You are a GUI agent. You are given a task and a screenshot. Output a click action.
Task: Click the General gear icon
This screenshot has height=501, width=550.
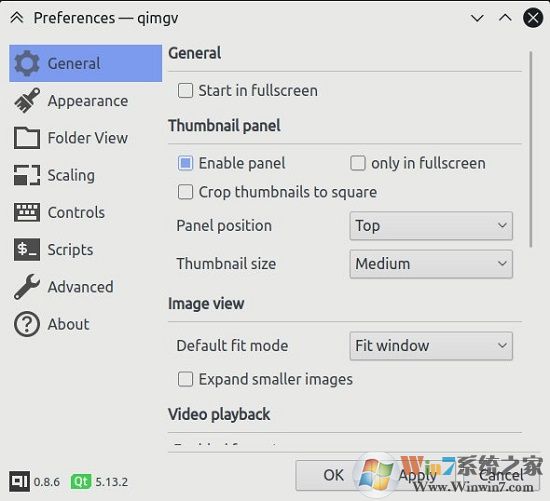(x=27, y=64)
